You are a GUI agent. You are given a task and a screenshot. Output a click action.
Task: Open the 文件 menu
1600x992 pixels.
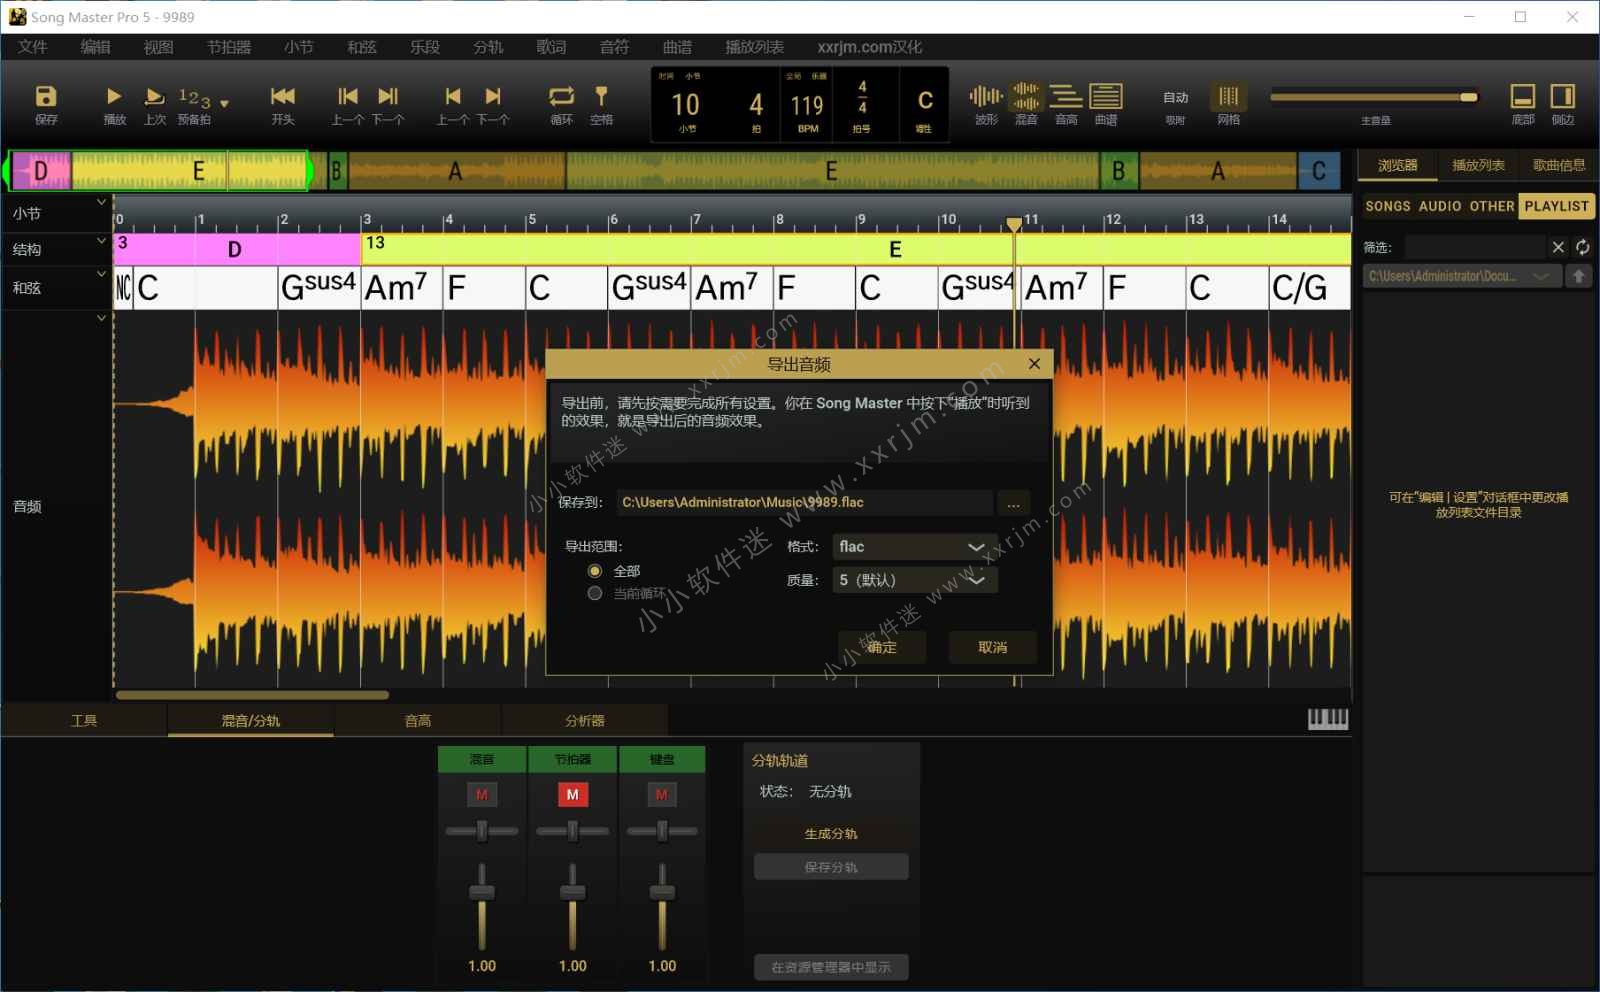click(x=33, y=47)
